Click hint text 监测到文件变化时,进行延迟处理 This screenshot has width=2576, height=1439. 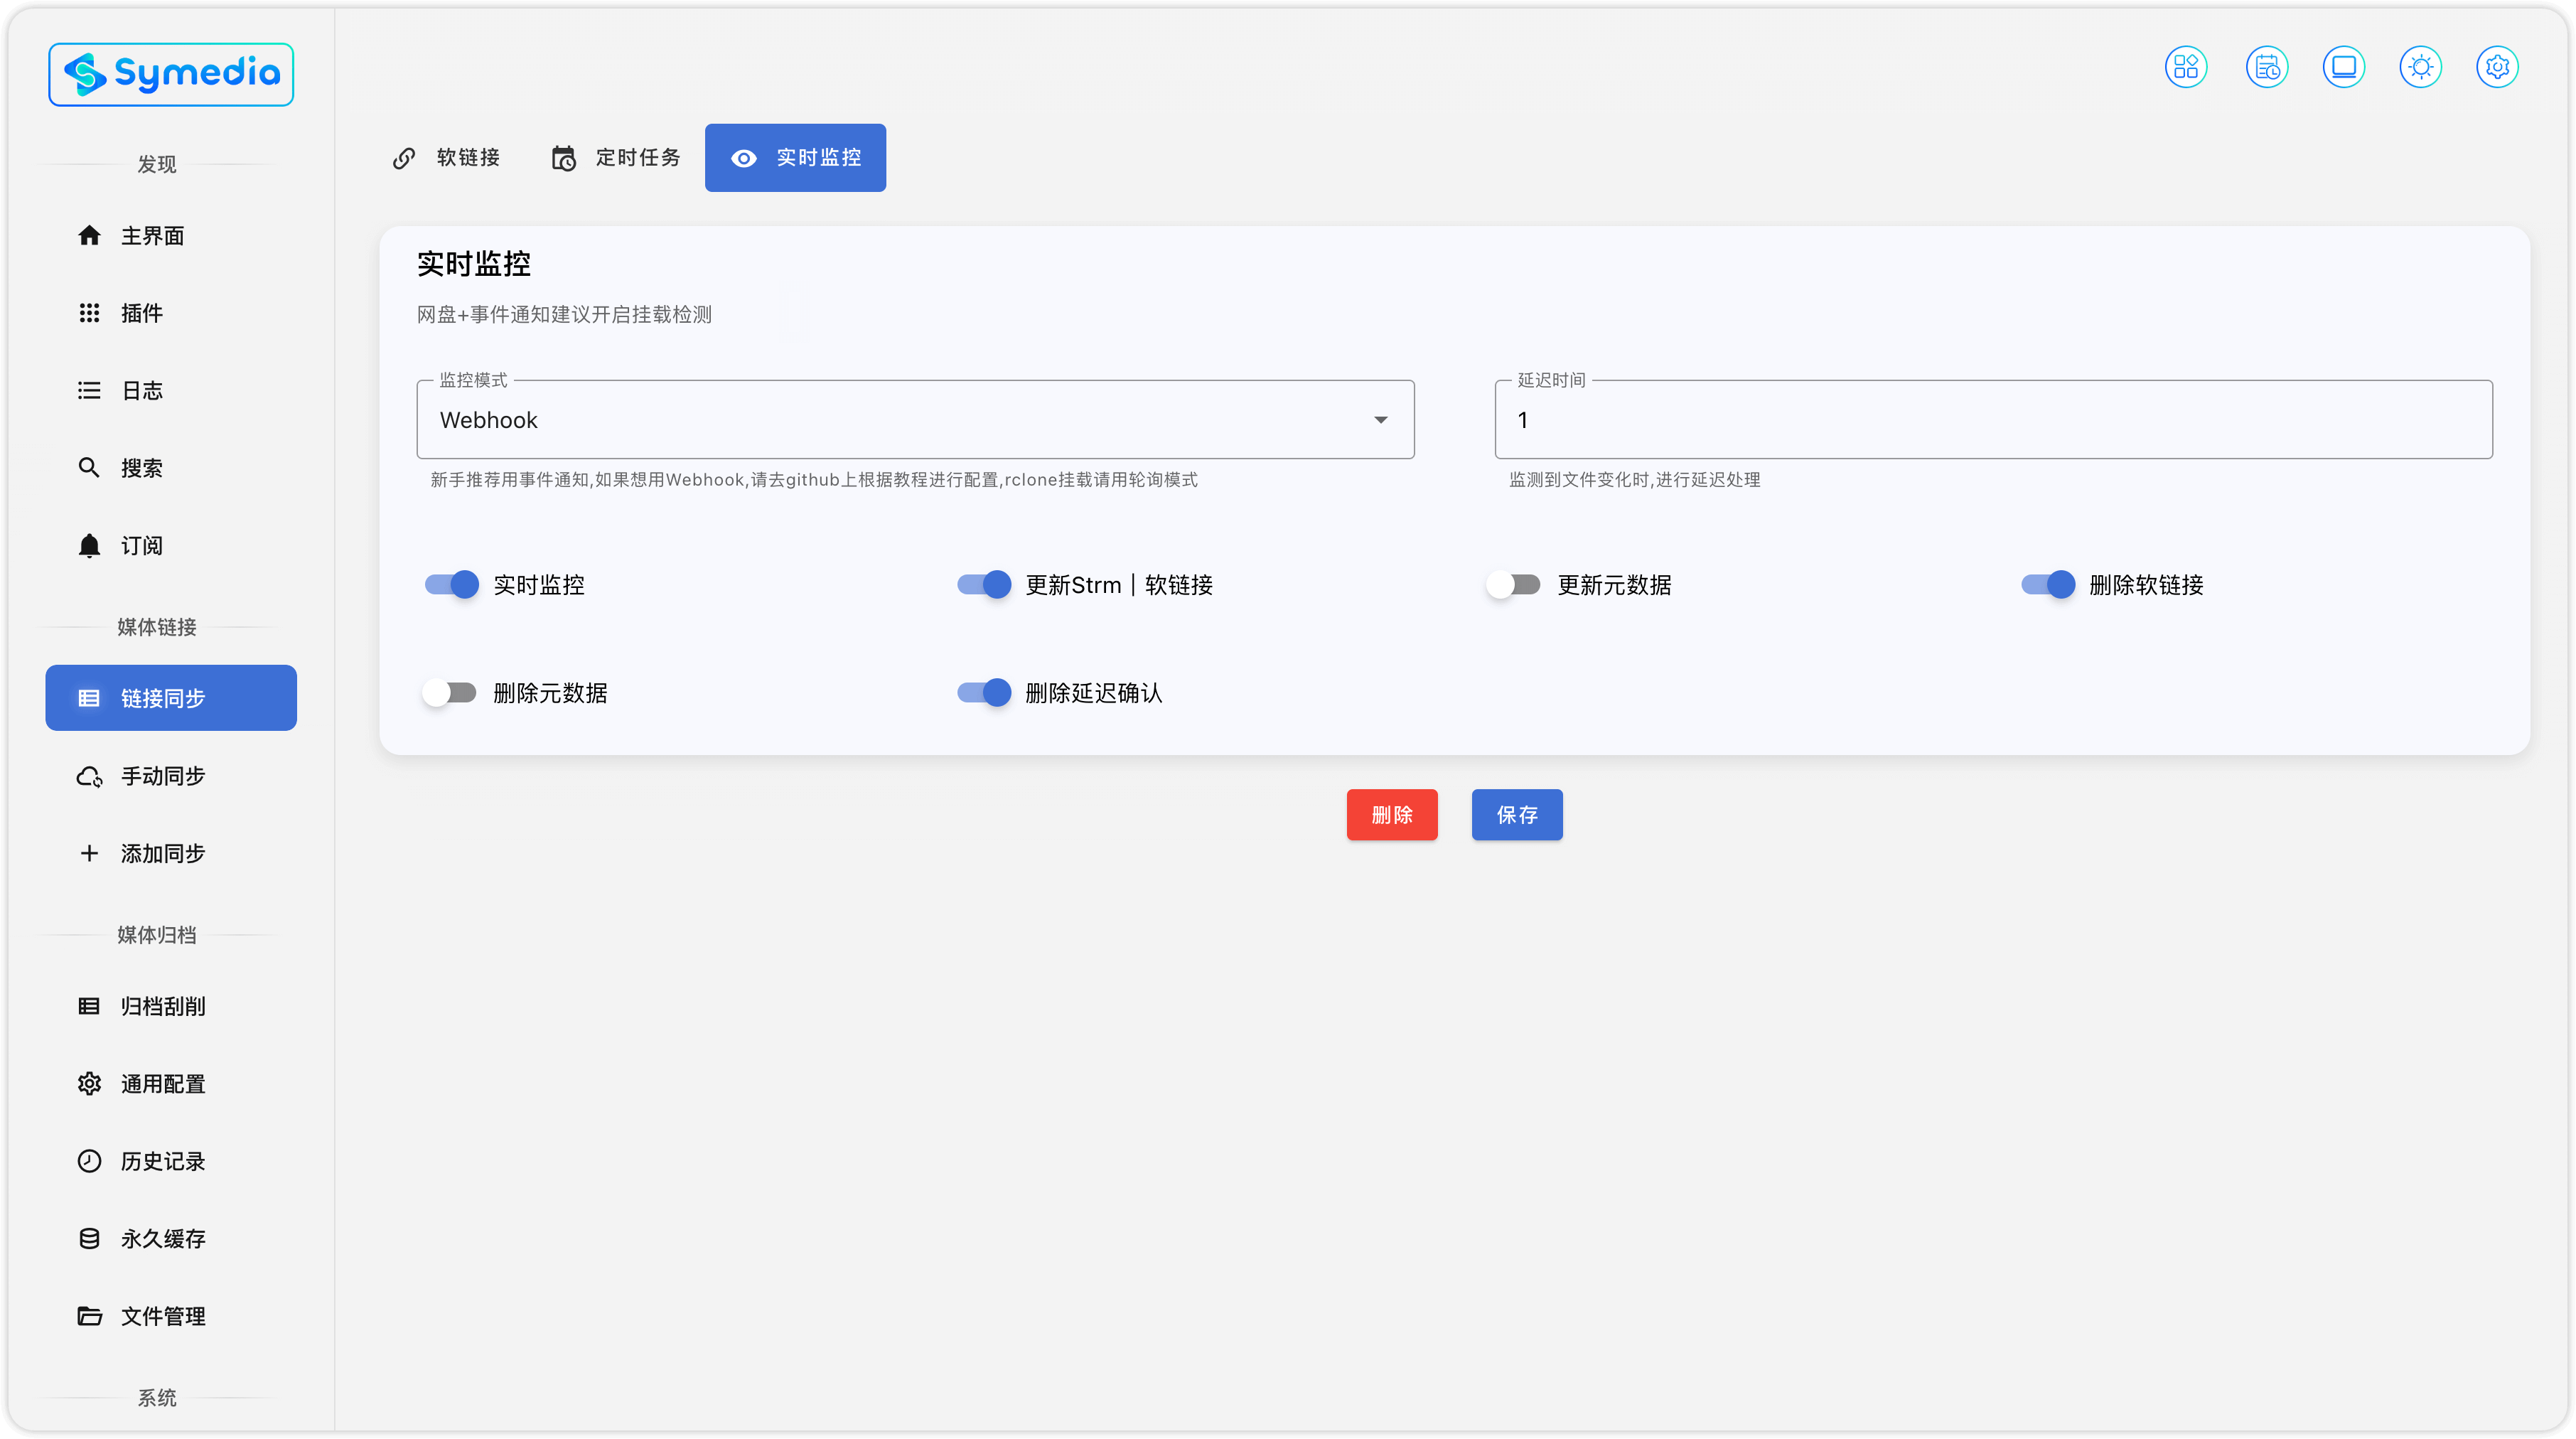point(1635,480)
